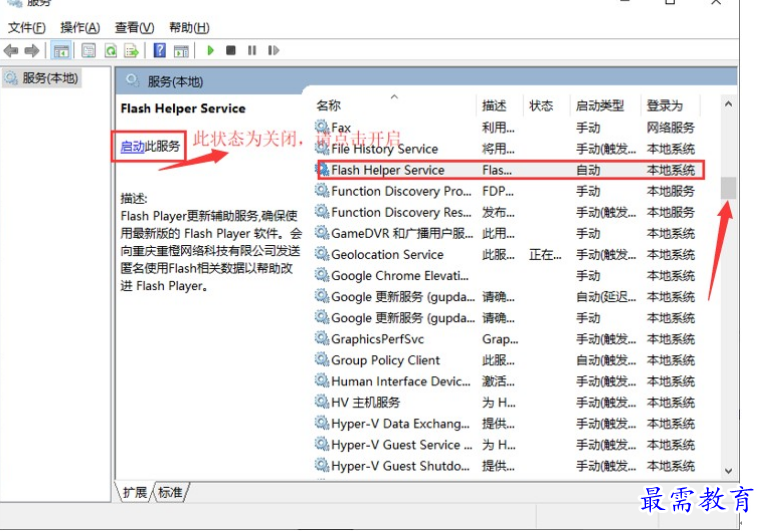Click the vertical scrollbar thumb

728,188
